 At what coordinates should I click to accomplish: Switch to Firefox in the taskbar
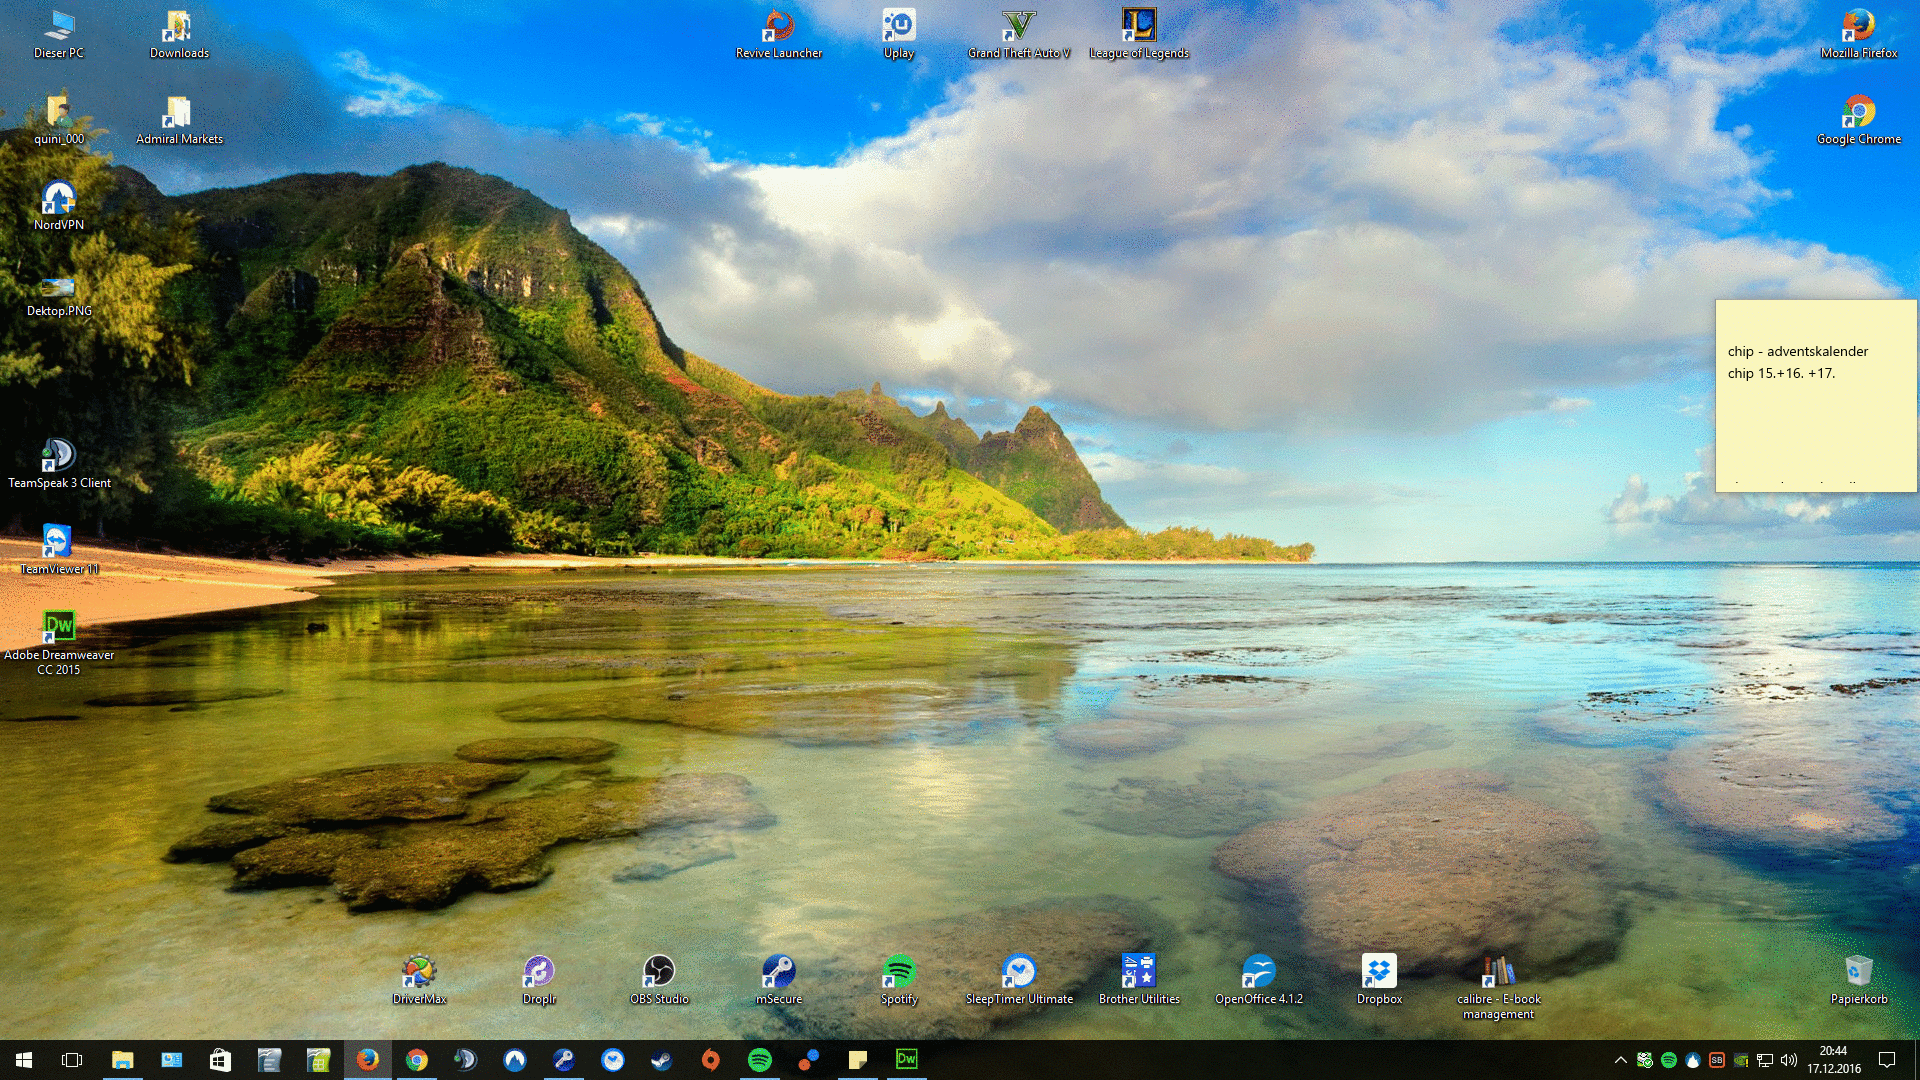click(367, 1060)
